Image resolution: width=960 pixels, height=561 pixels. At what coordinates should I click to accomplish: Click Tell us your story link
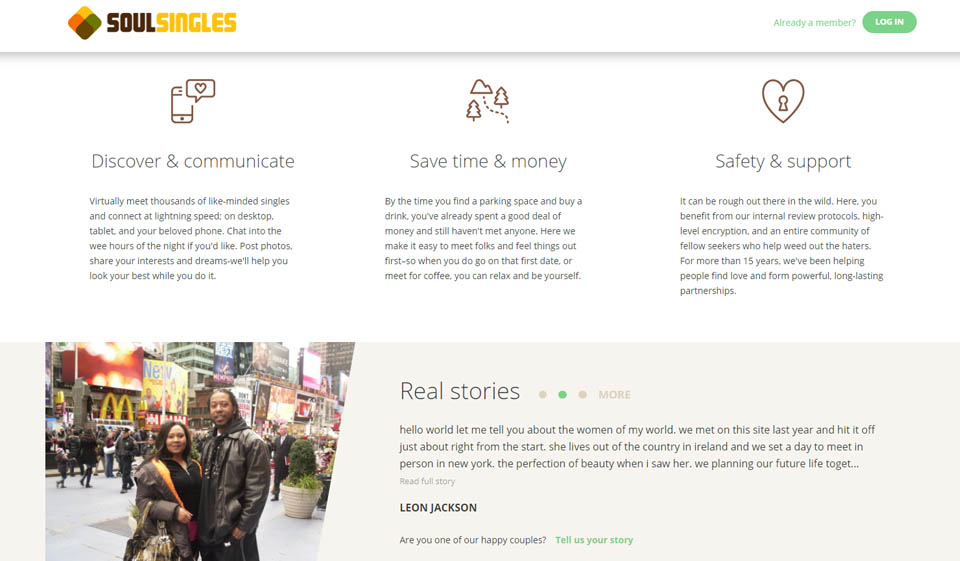click(x=594, y=540)
